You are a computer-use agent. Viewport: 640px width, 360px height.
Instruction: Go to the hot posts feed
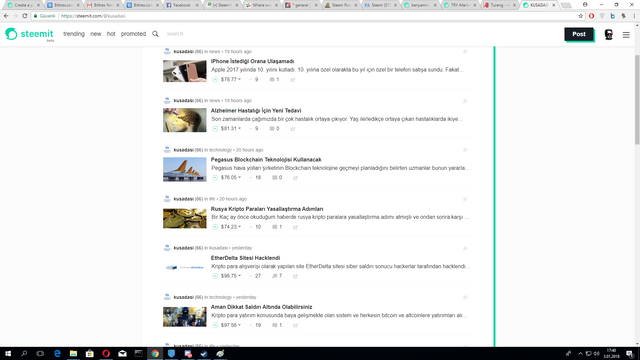(x=111, y=34)
